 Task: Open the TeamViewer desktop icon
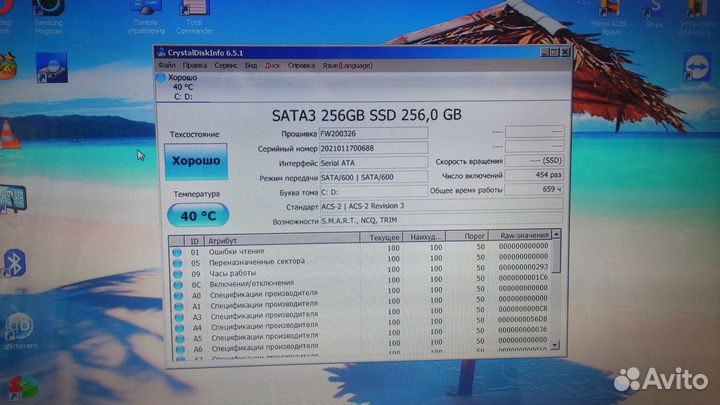tap(697, 70)
